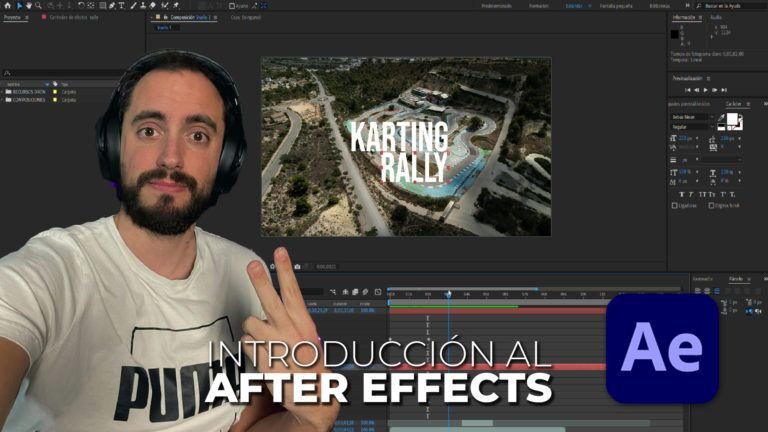Switch to the Carácter panel tab
The image size is (768, 432).
click(733, 104)
